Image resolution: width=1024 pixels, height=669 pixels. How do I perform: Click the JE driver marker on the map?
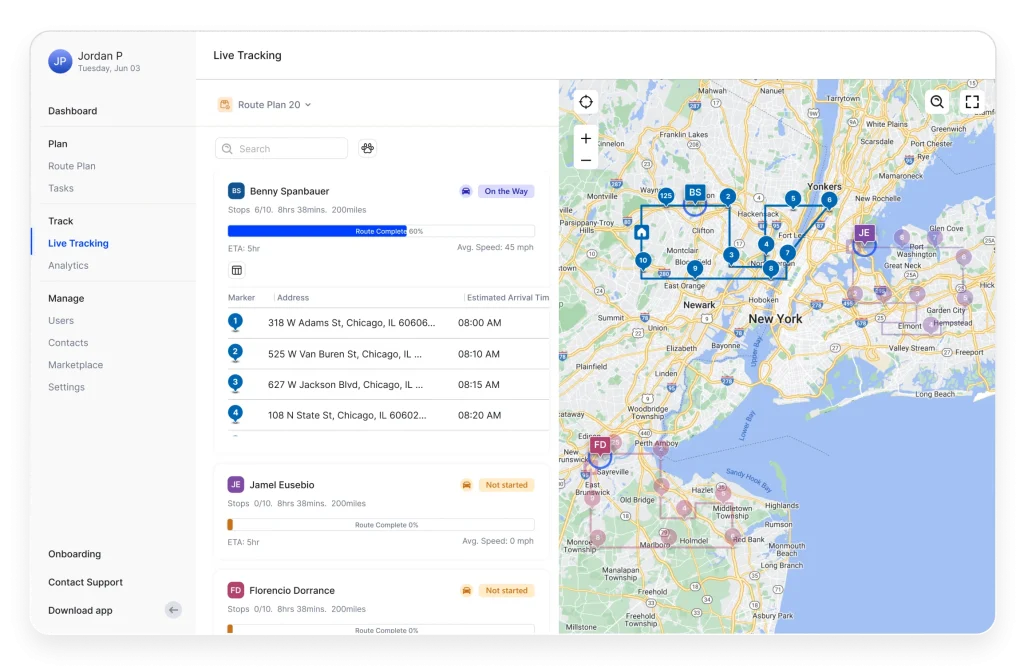tap(864, 234)
